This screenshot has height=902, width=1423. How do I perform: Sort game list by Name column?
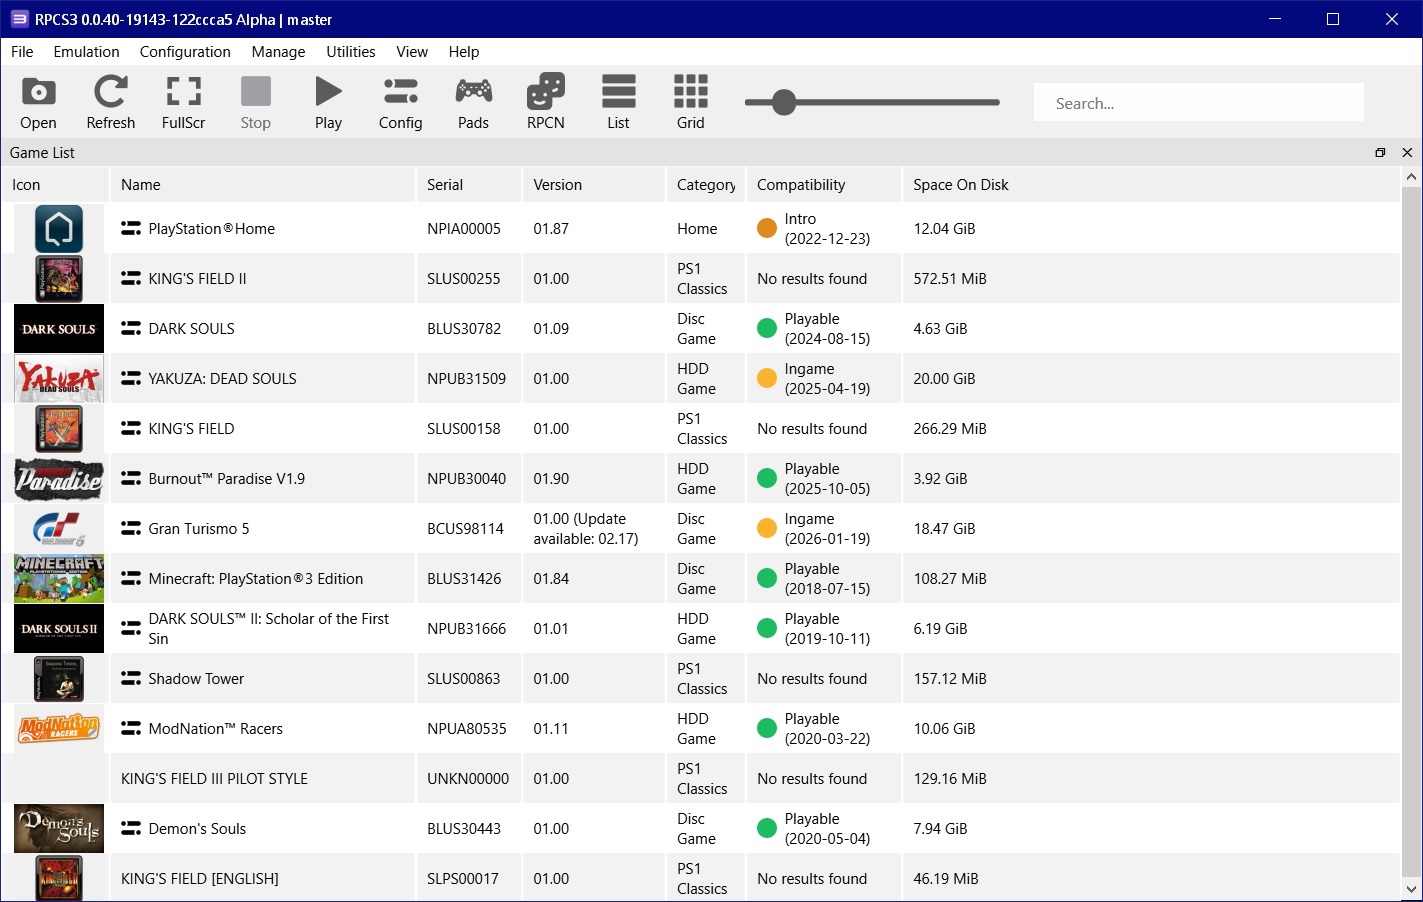click(262, 185)
